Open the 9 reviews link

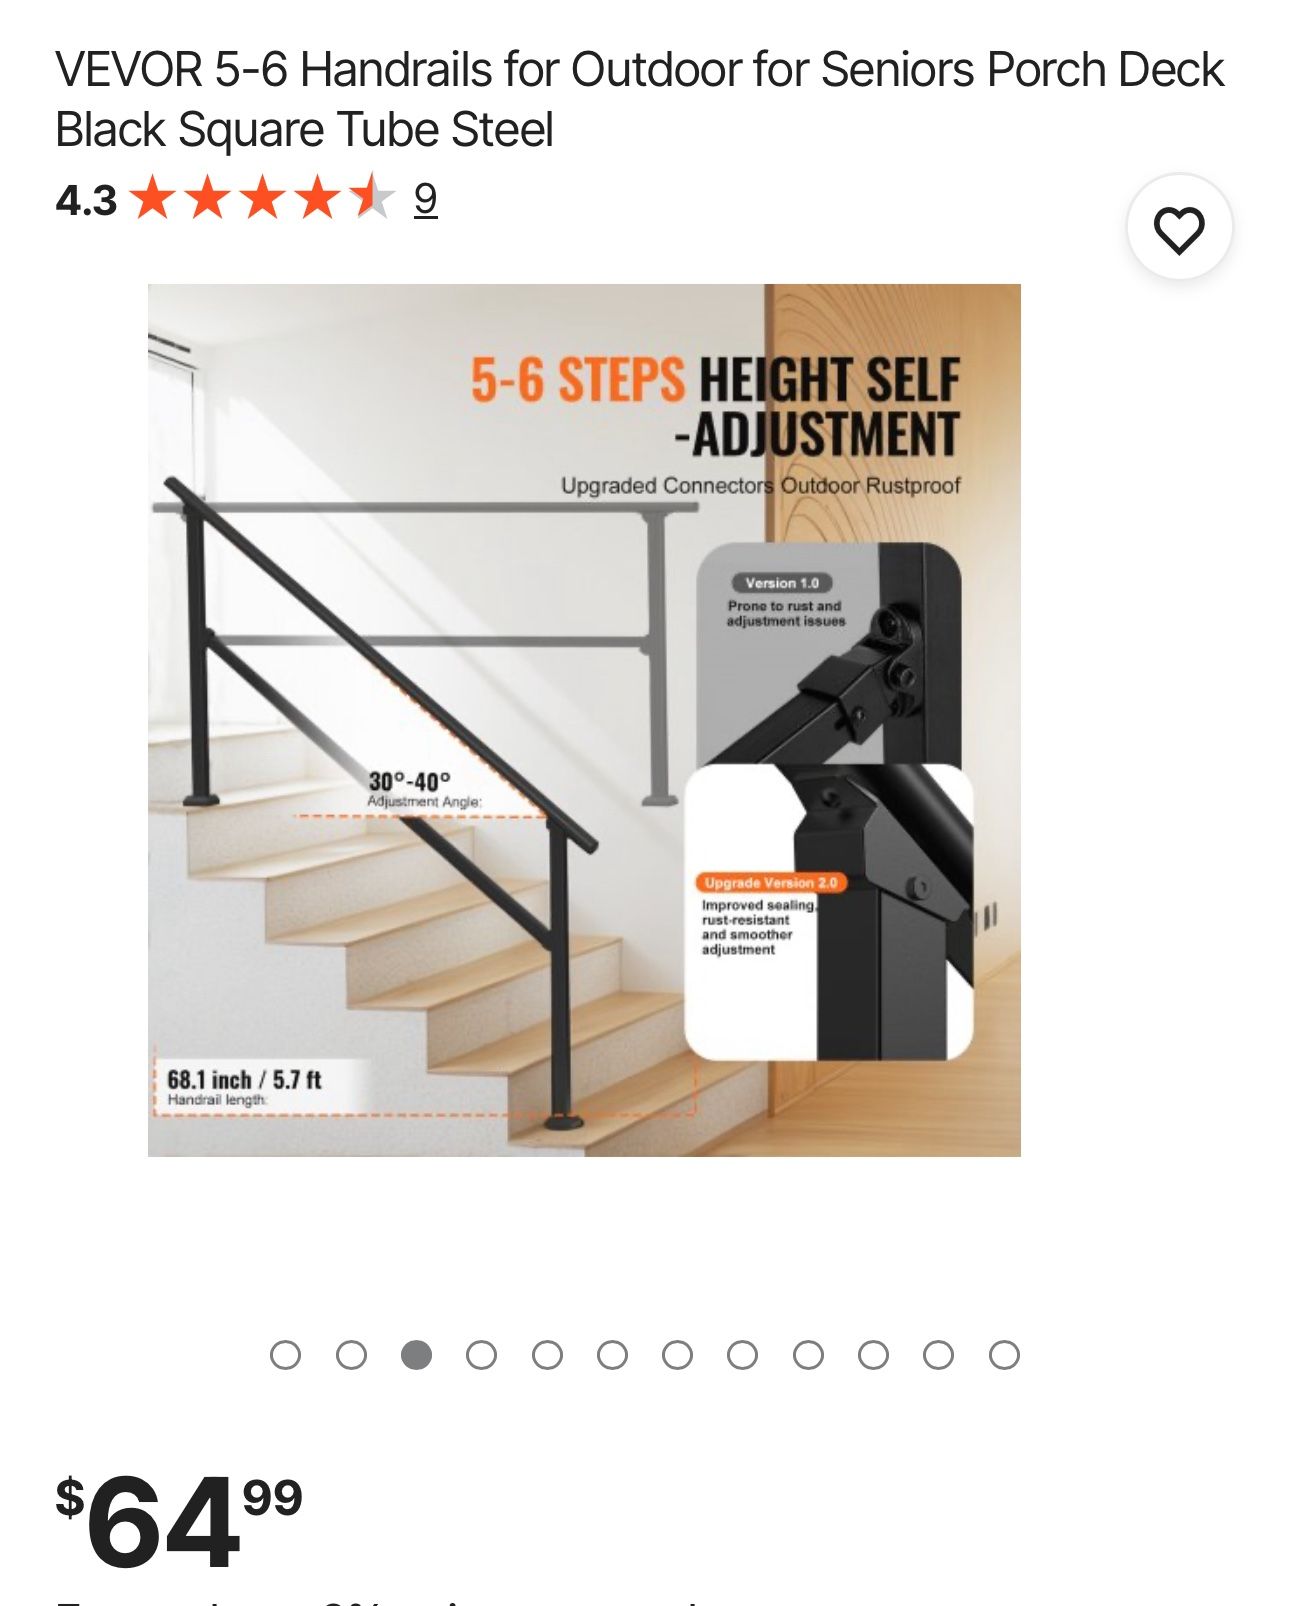coord(425,199)
